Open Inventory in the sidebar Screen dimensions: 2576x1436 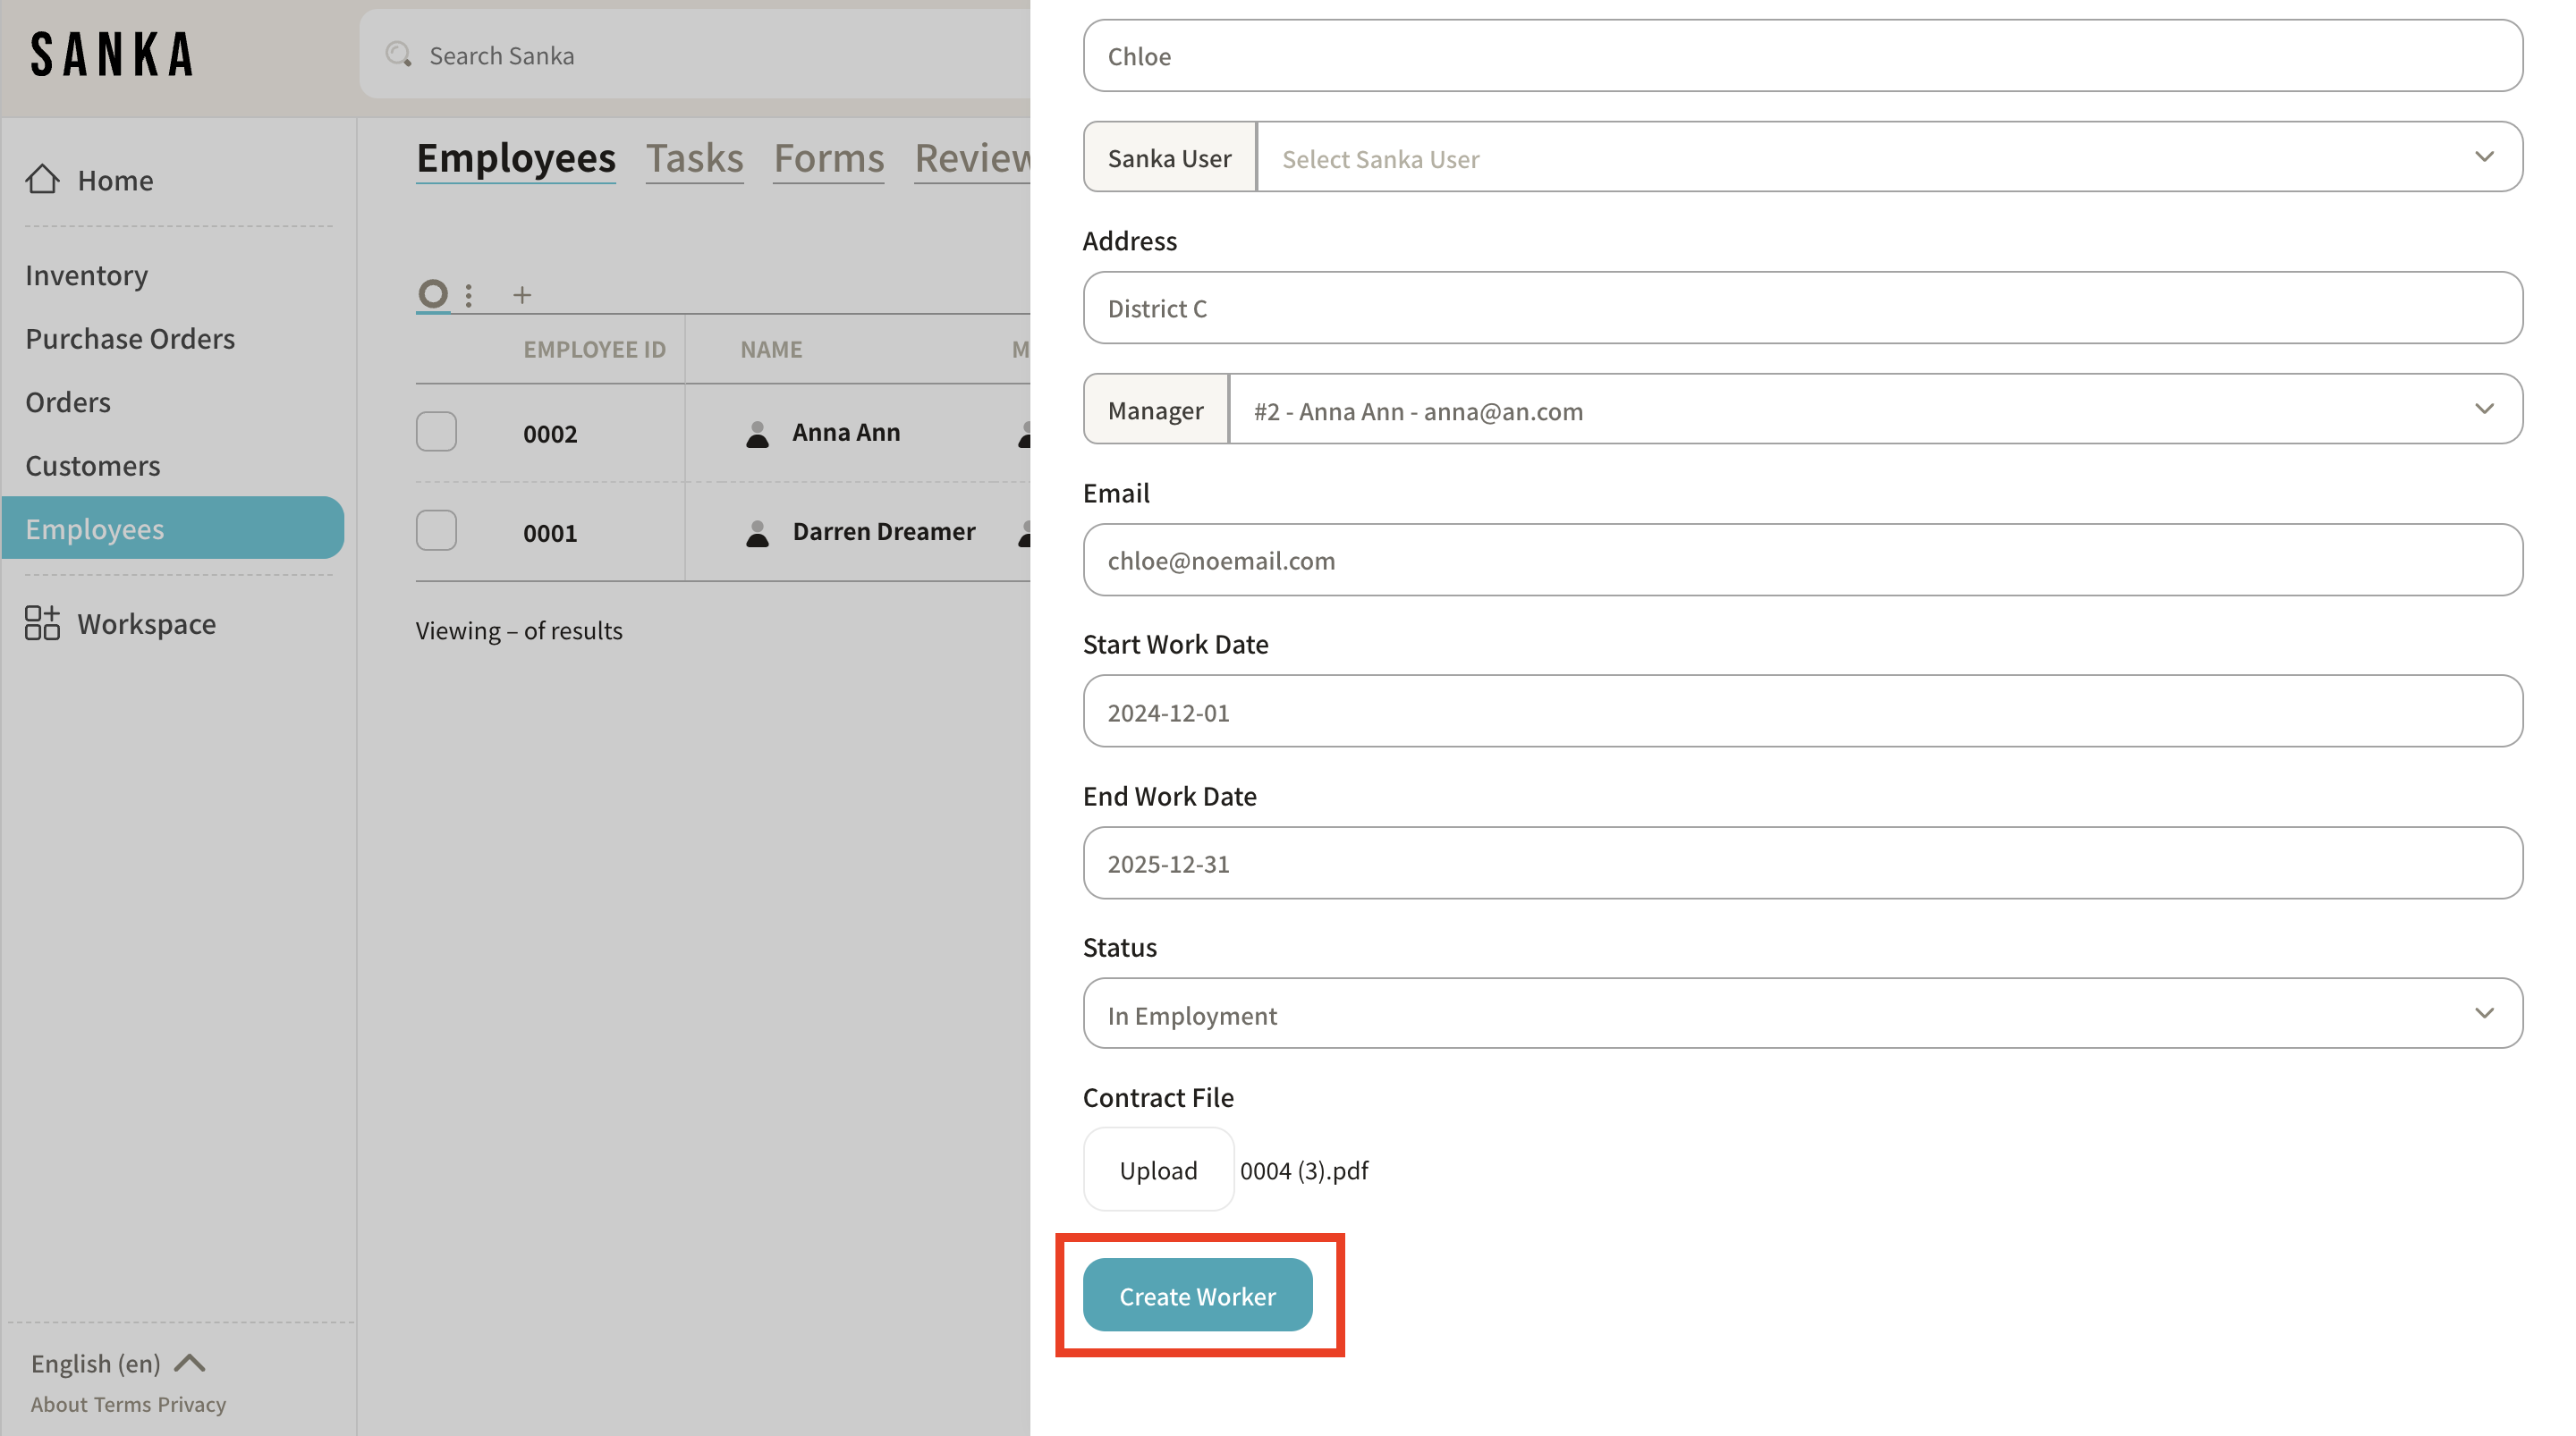[x=87, y=275]
